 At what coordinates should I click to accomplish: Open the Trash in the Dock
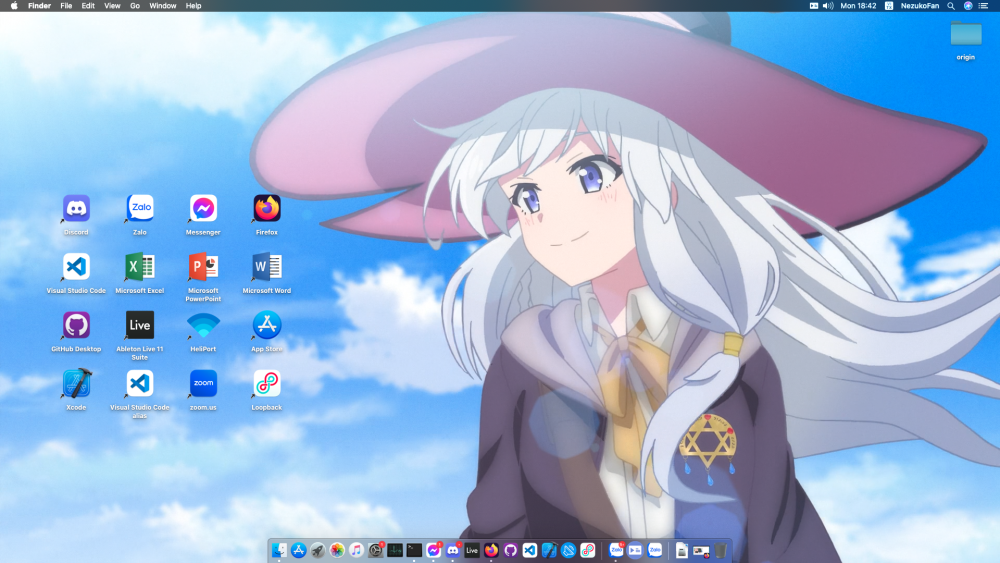pyautogui.click(x=720, y=550)
